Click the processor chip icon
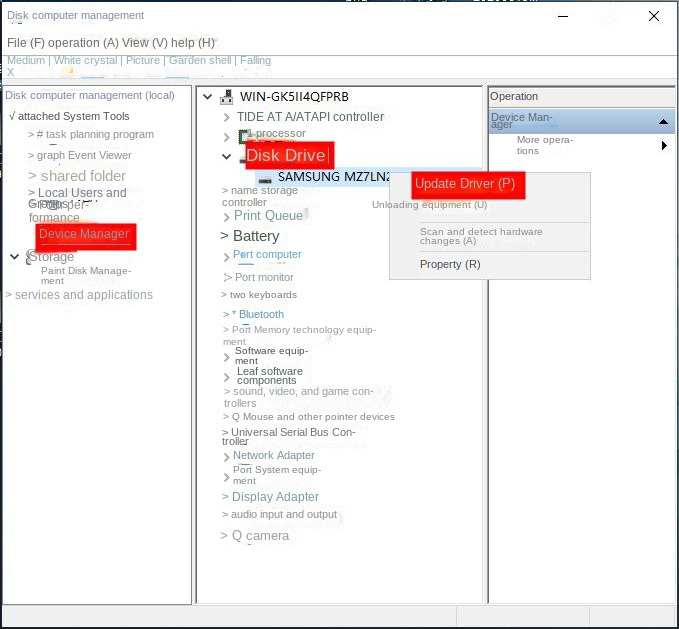 pyautogui.click(x=244, y=135)
